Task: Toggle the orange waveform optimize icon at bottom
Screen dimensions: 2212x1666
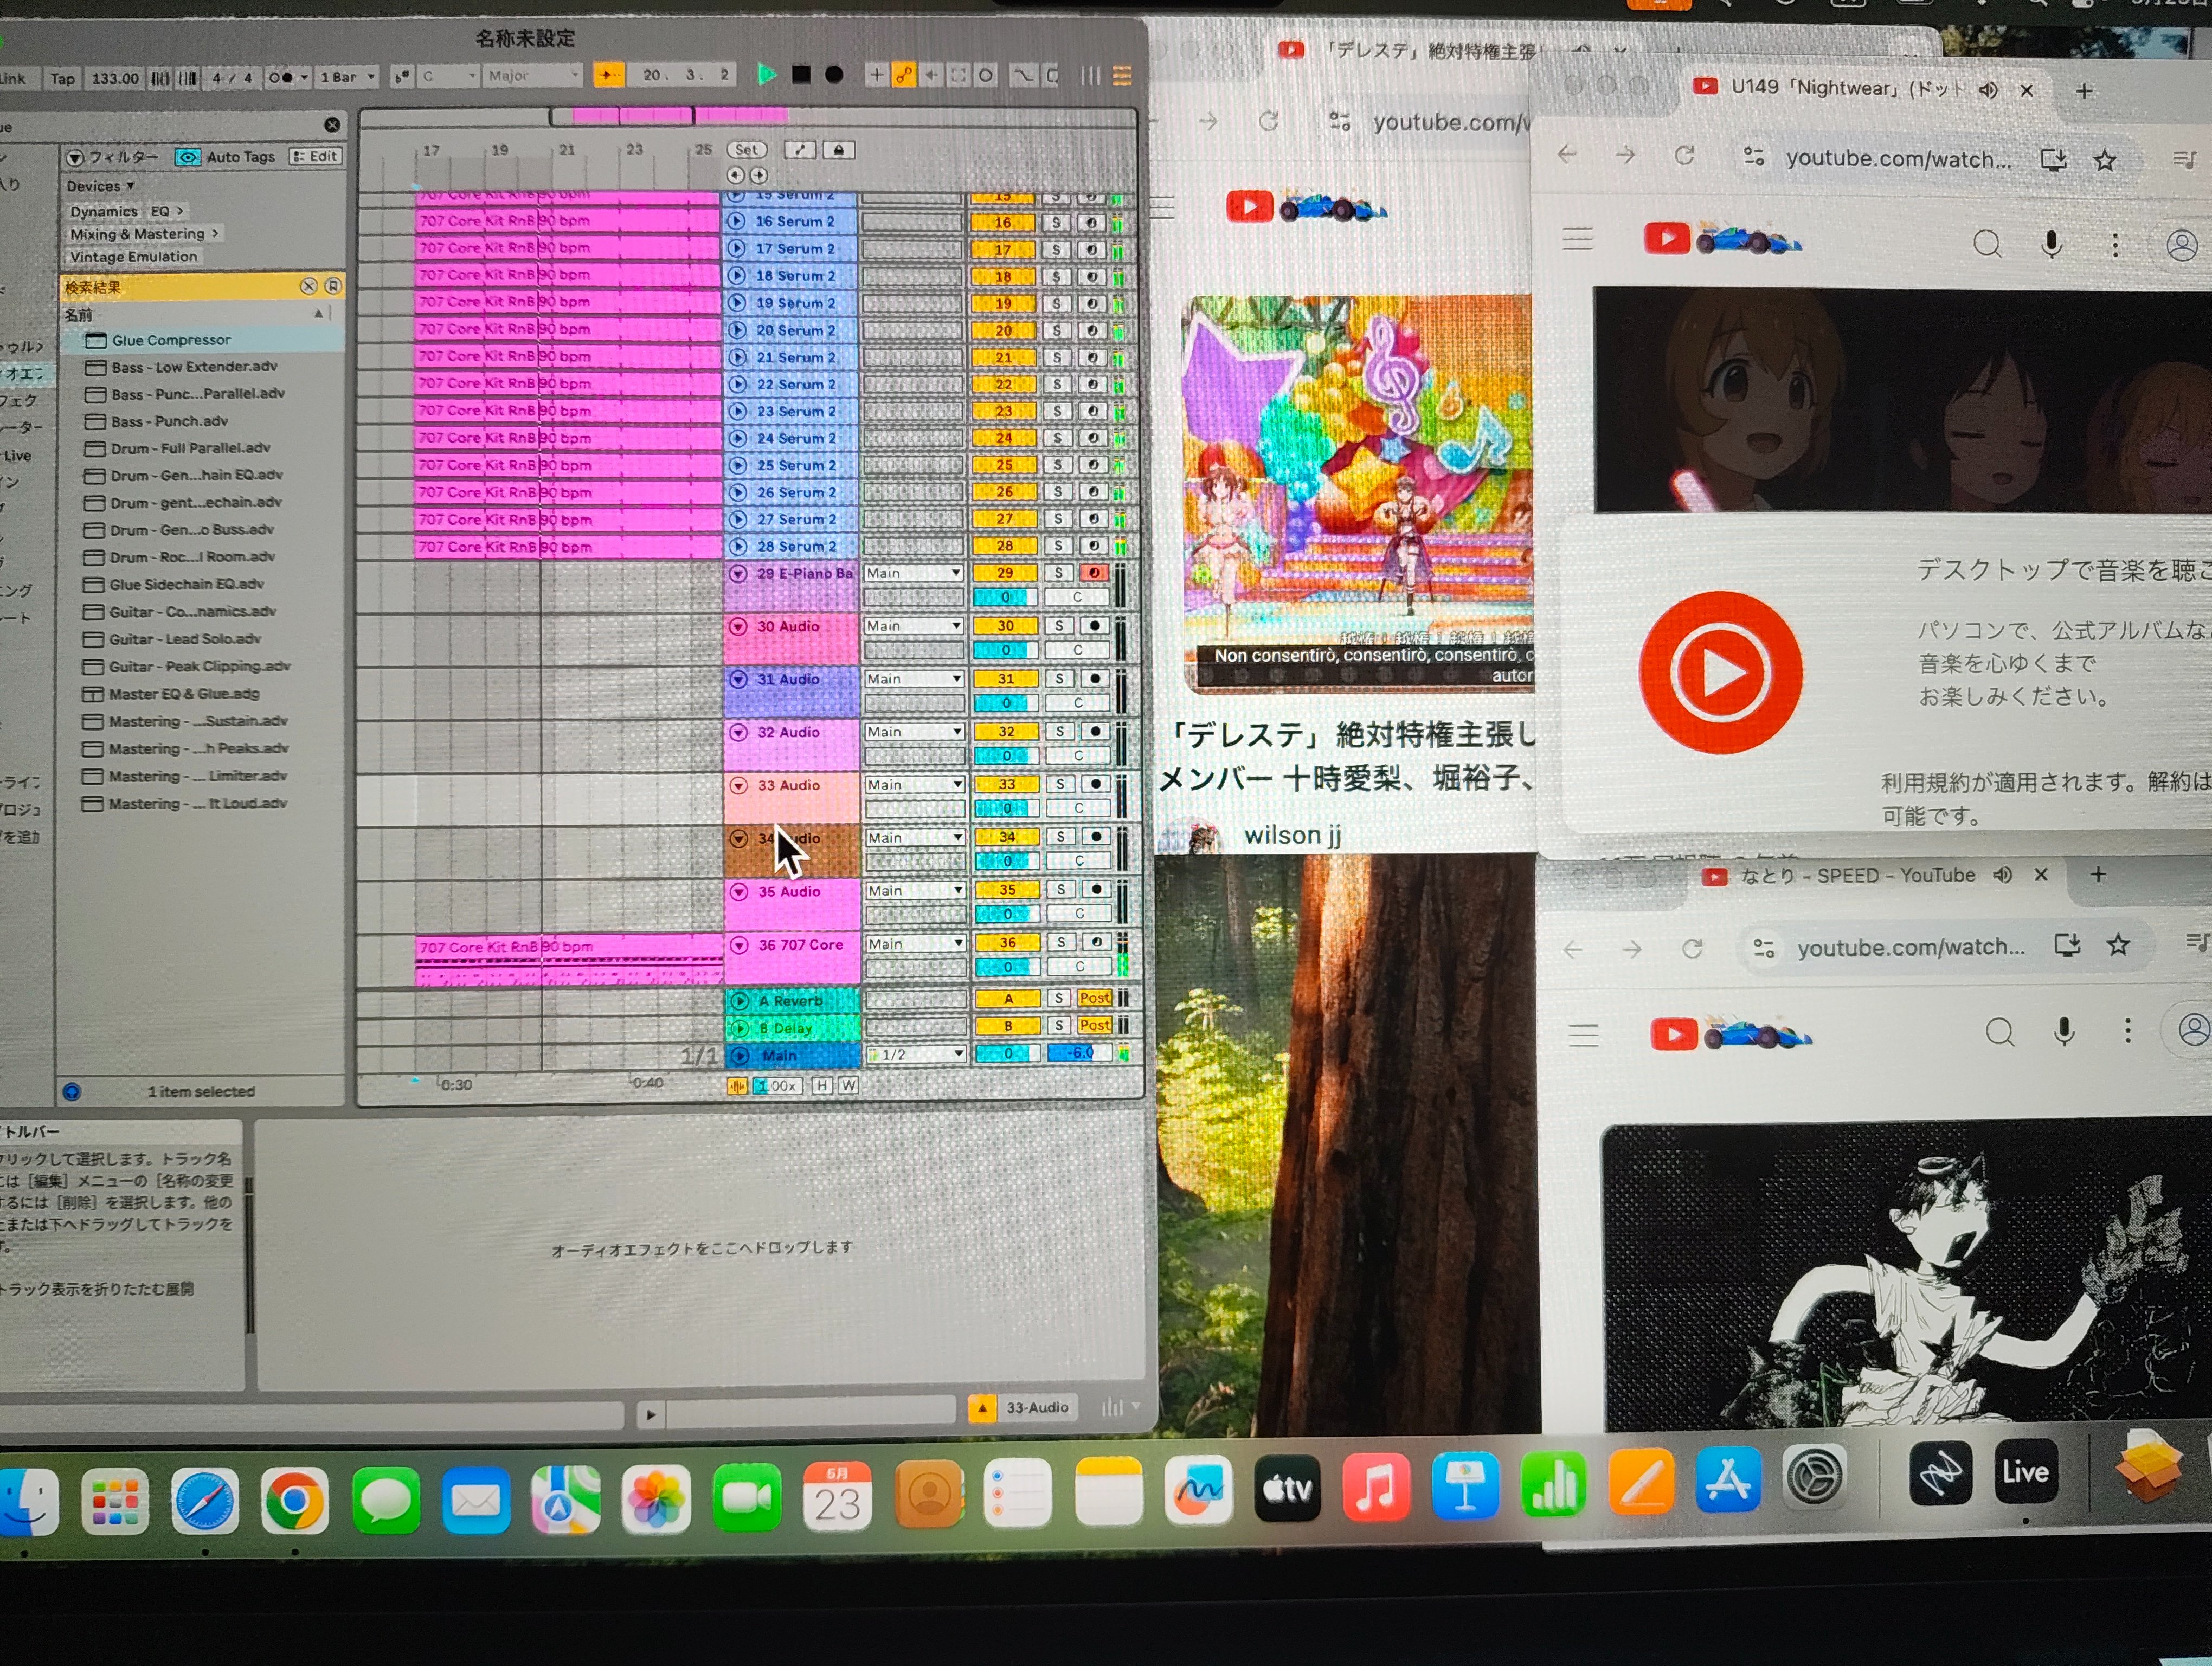Action: pyautogui.click(x=737, y=1086)
